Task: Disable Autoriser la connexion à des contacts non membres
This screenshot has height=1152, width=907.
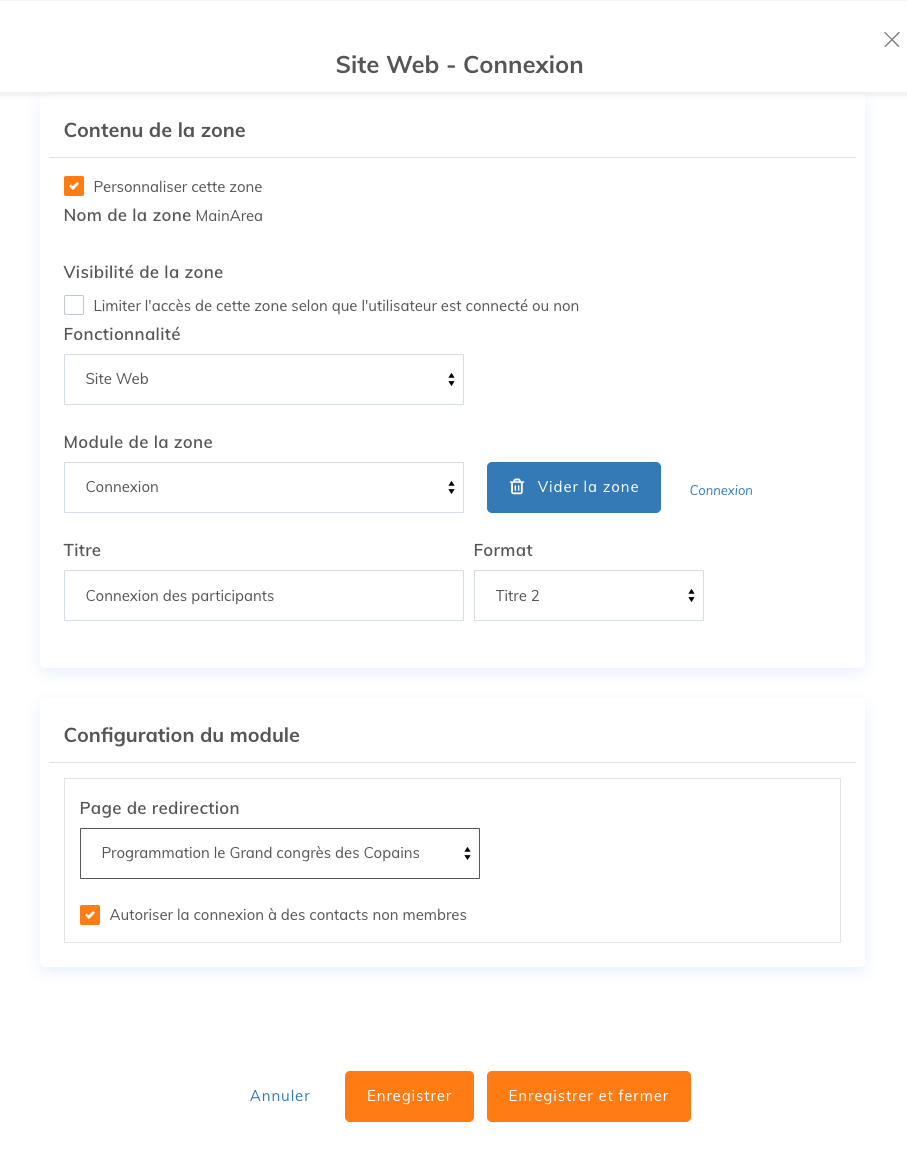Action: click(x=90, y=915)
